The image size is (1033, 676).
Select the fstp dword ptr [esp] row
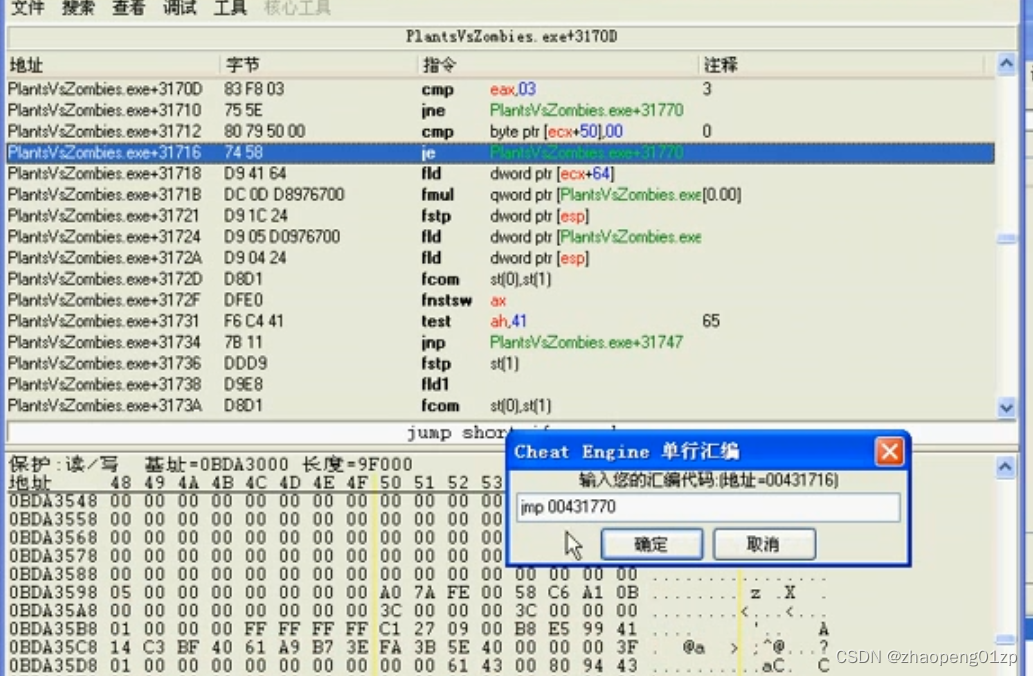[500, 215]
